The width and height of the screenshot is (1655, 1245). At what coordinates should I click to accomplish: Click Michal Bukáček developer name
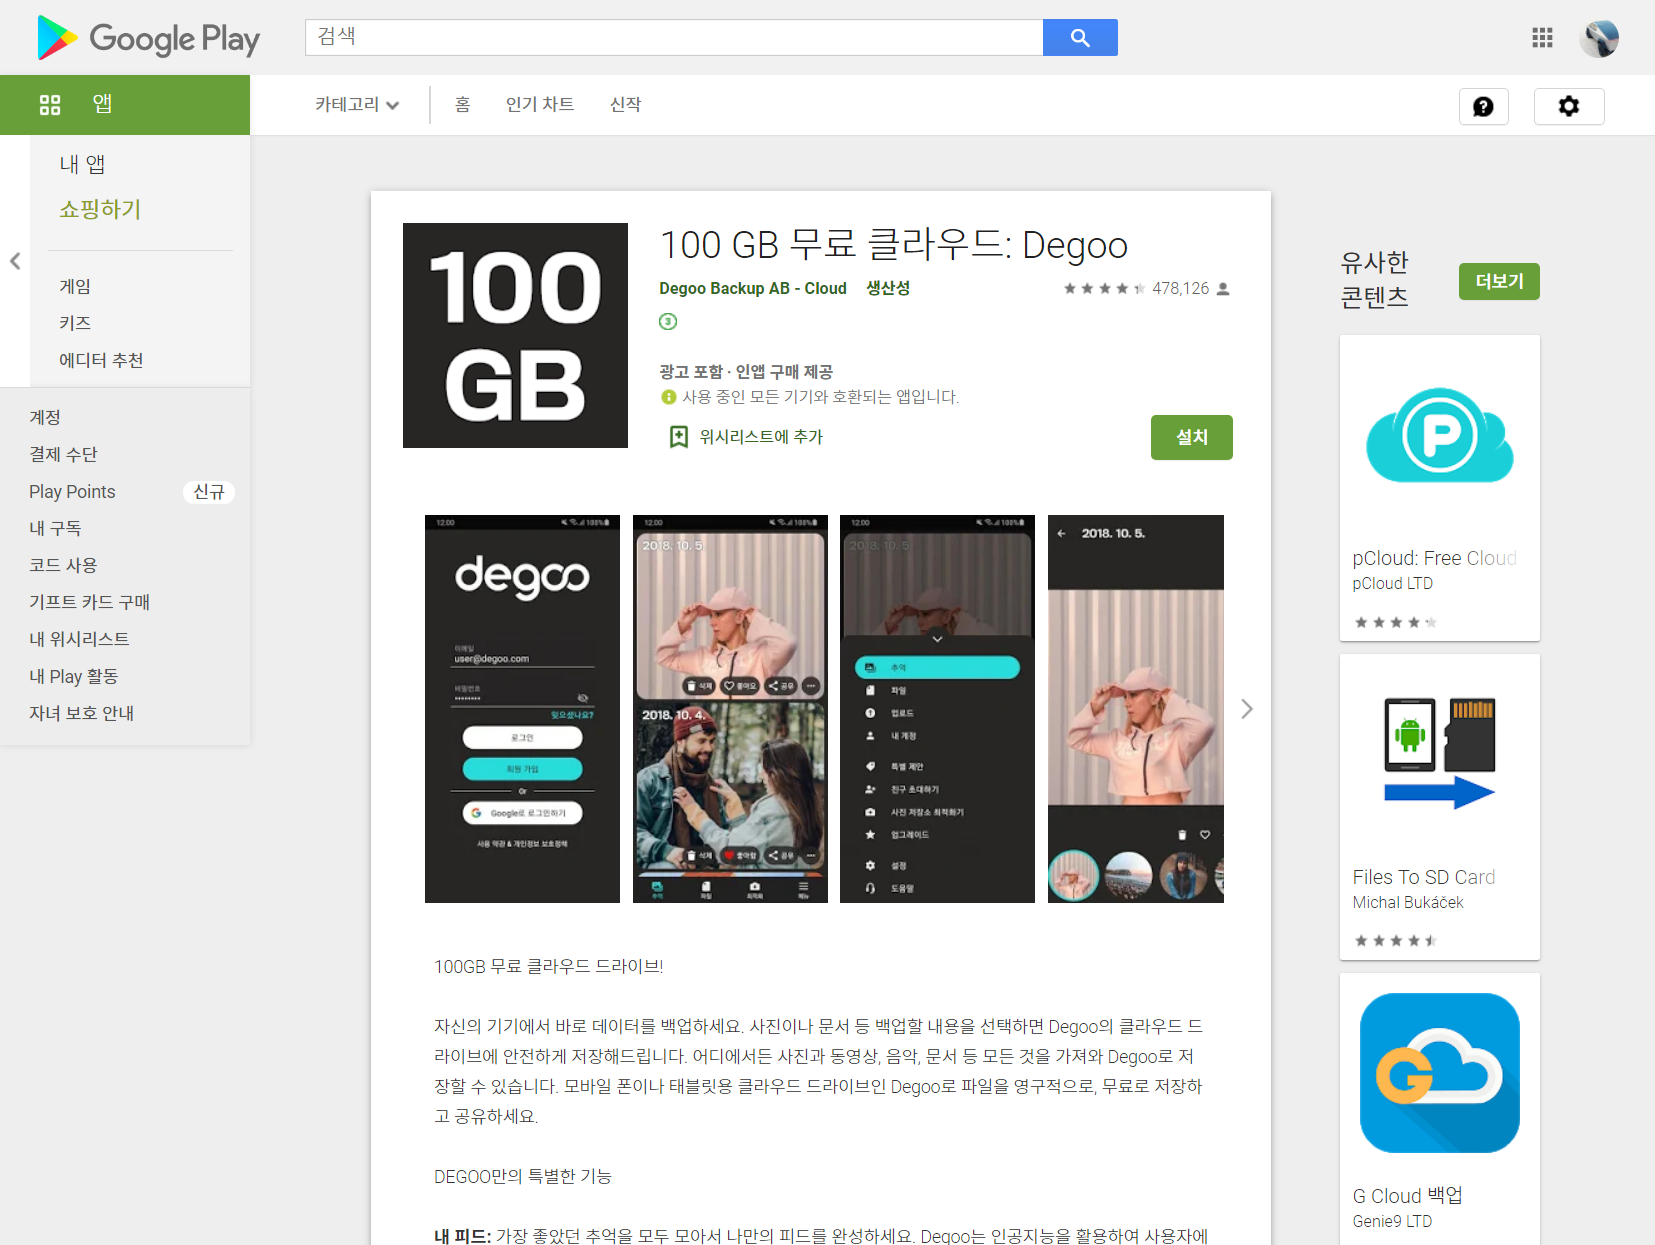click(x=1408, y=903)
